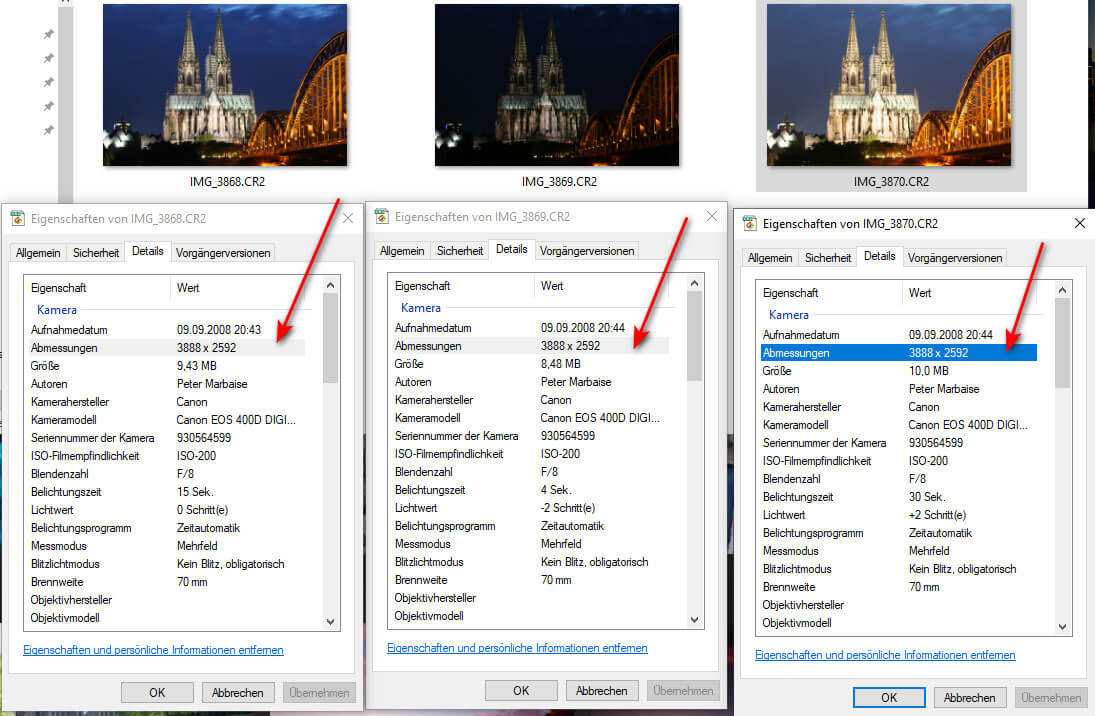
Task: Select '15 Sek.' exposure value in IMG_3868.CR2 dialog
Action: 195,492
